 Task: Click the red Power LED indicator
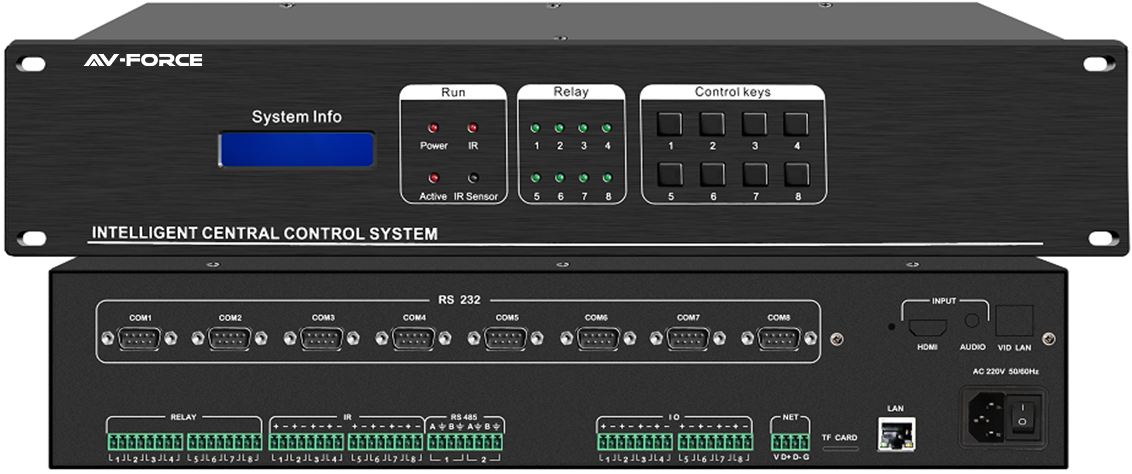(433, 129)
